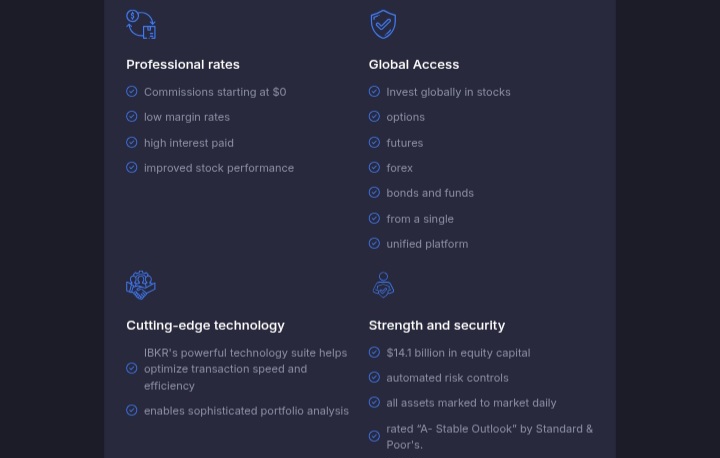Click the 'all assets marked to market daily' text
The width and height of the screenshot is (720, 458).
(x=471, y=403)
